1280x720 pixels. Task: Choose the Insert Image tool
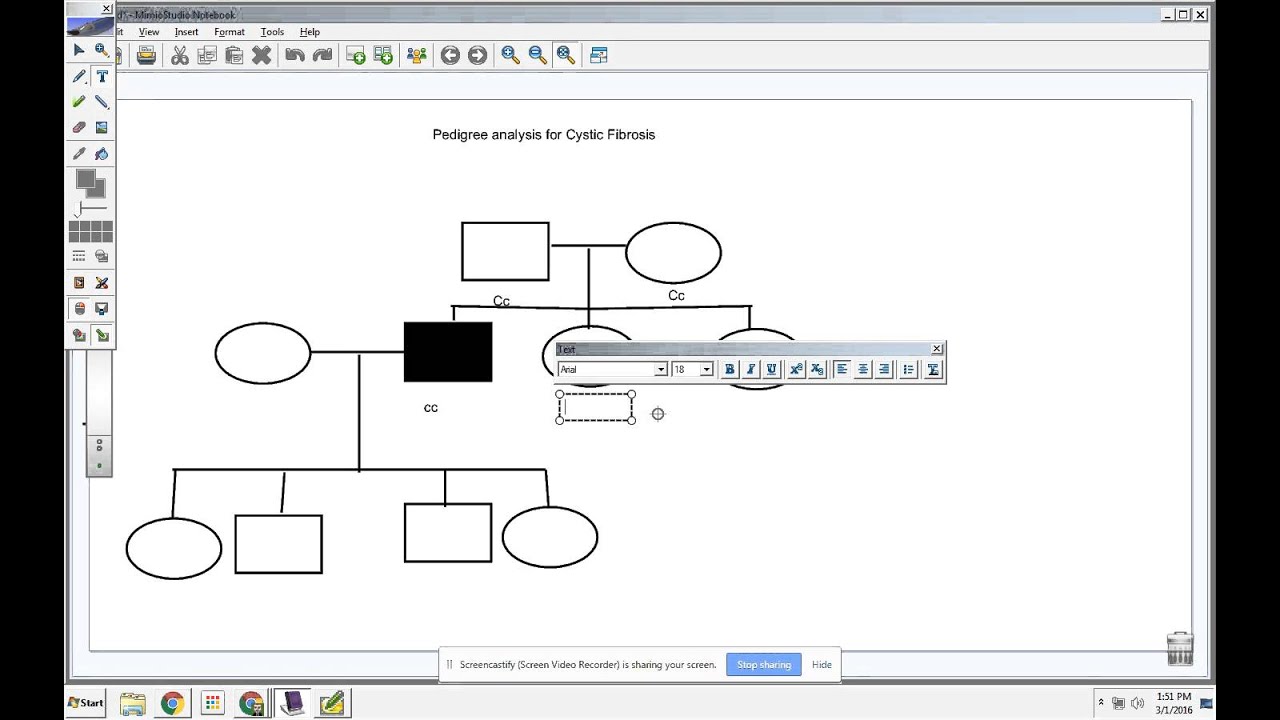coord(101,127)
